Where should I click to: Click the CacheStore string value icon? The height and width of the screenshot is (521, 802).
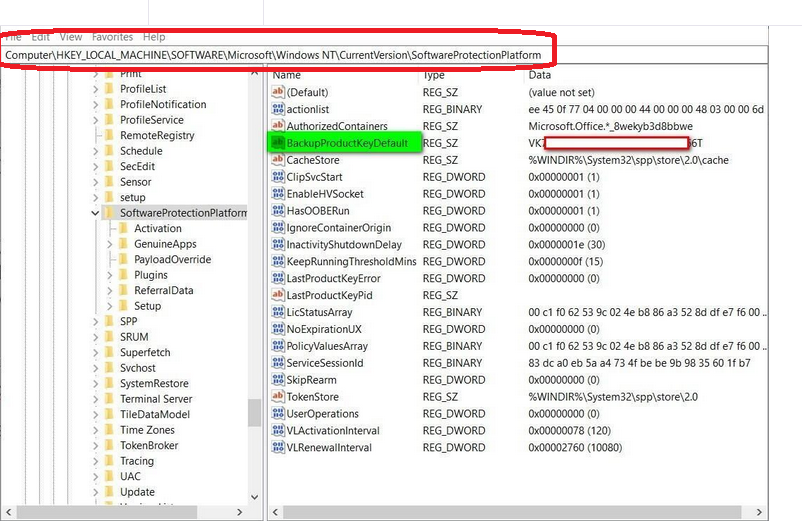coord(278,160)
